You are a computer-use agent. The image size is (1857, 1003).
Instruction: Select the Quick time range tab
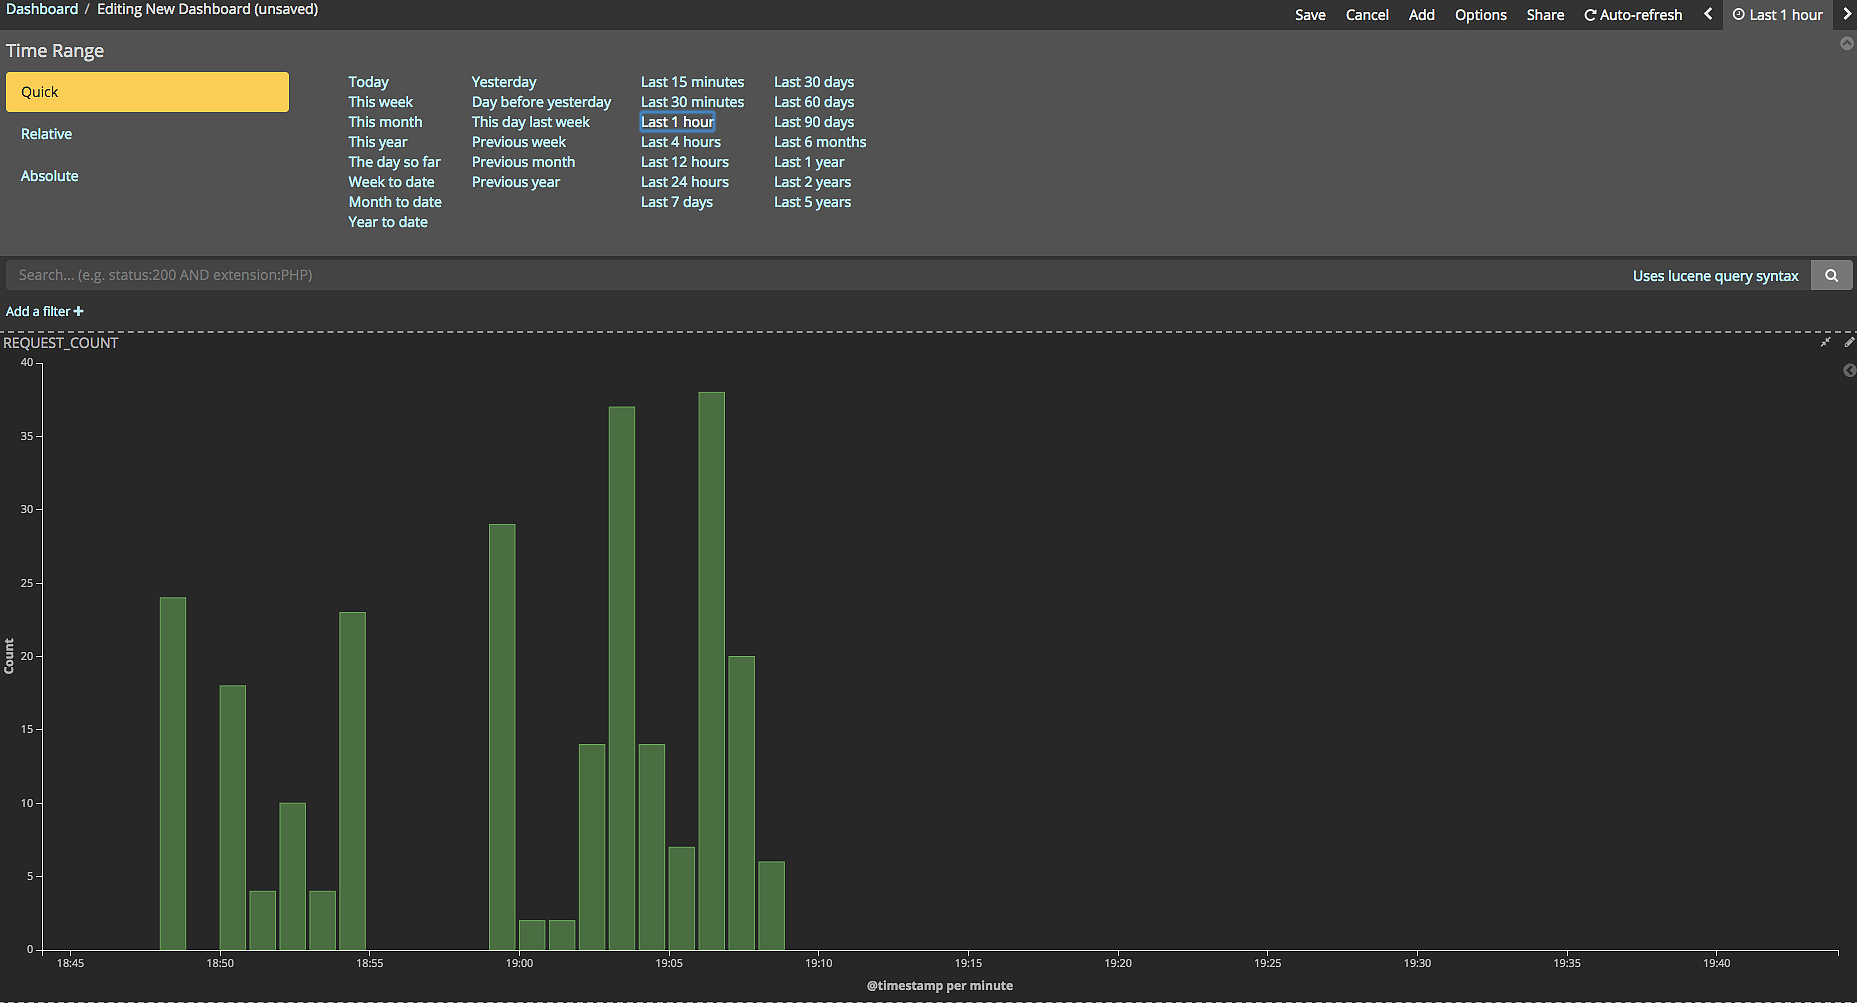(x=147, y=92)
